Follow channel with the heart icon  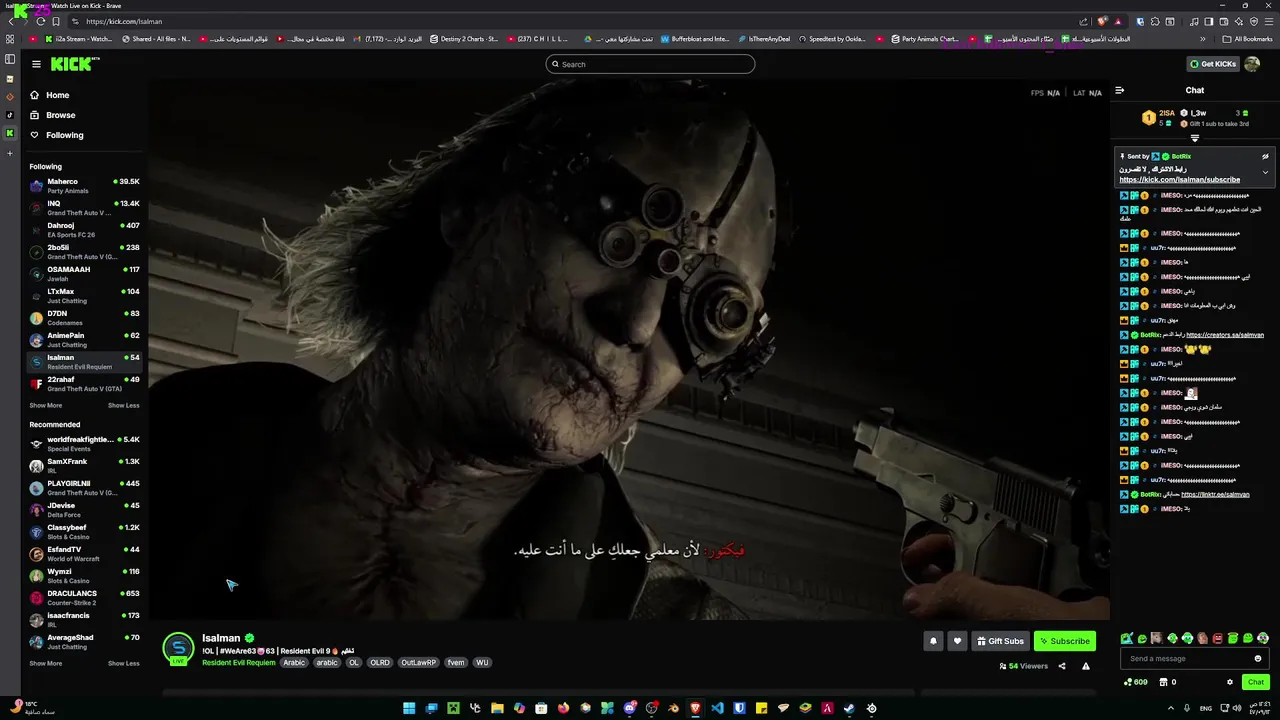pyautogui.click(x=957, y=641)
